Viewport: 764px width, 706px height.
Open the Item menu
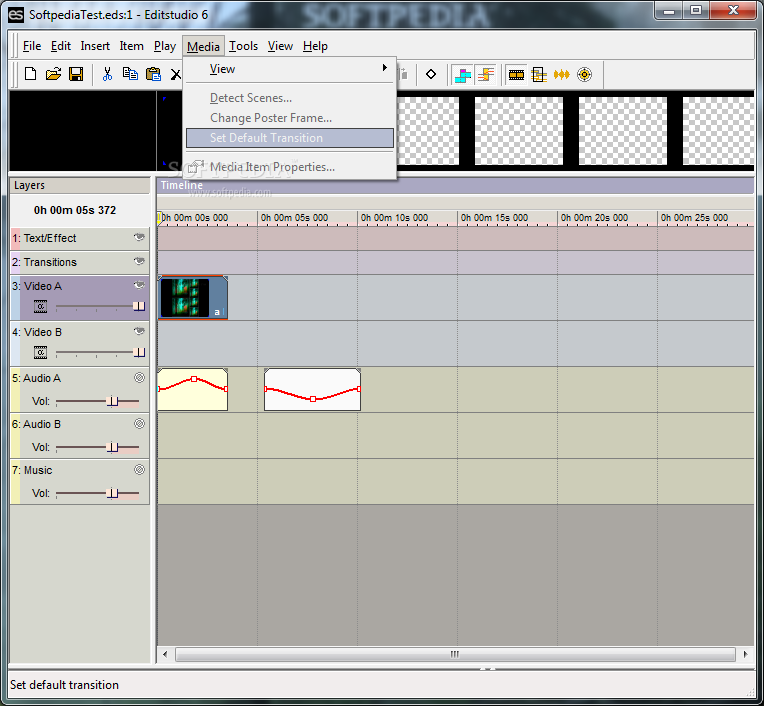tap(132, 46)
